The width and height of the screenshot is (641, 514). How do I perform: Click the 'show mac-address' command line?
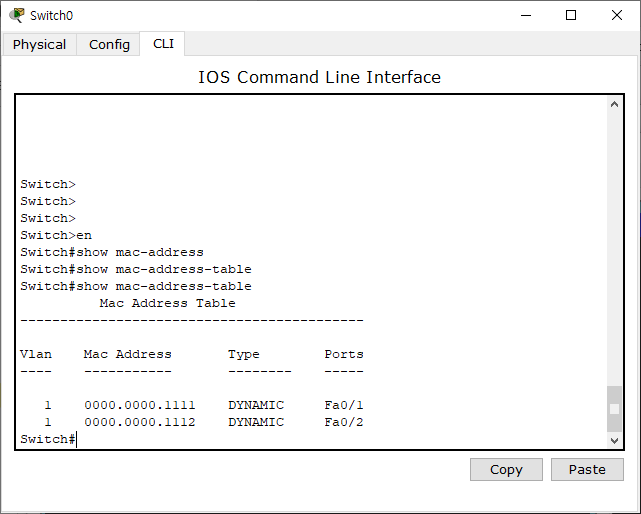pyautogui.click(x=112, y=252)
